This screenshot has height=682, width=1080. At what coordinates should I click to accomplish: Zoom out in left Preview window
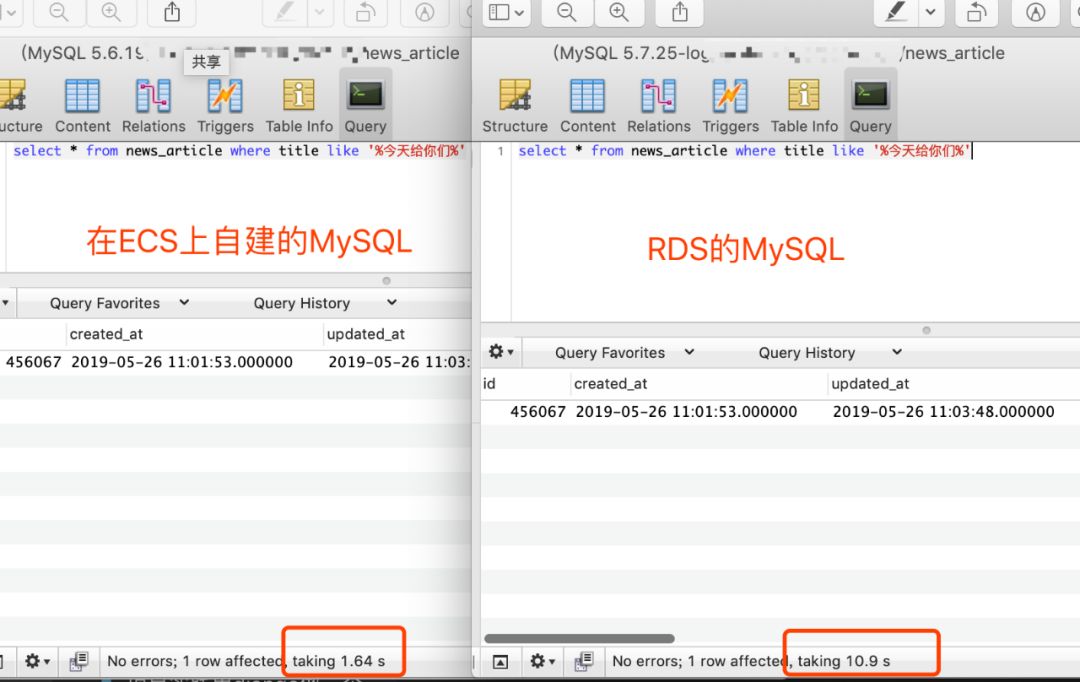tap(59, 12)
